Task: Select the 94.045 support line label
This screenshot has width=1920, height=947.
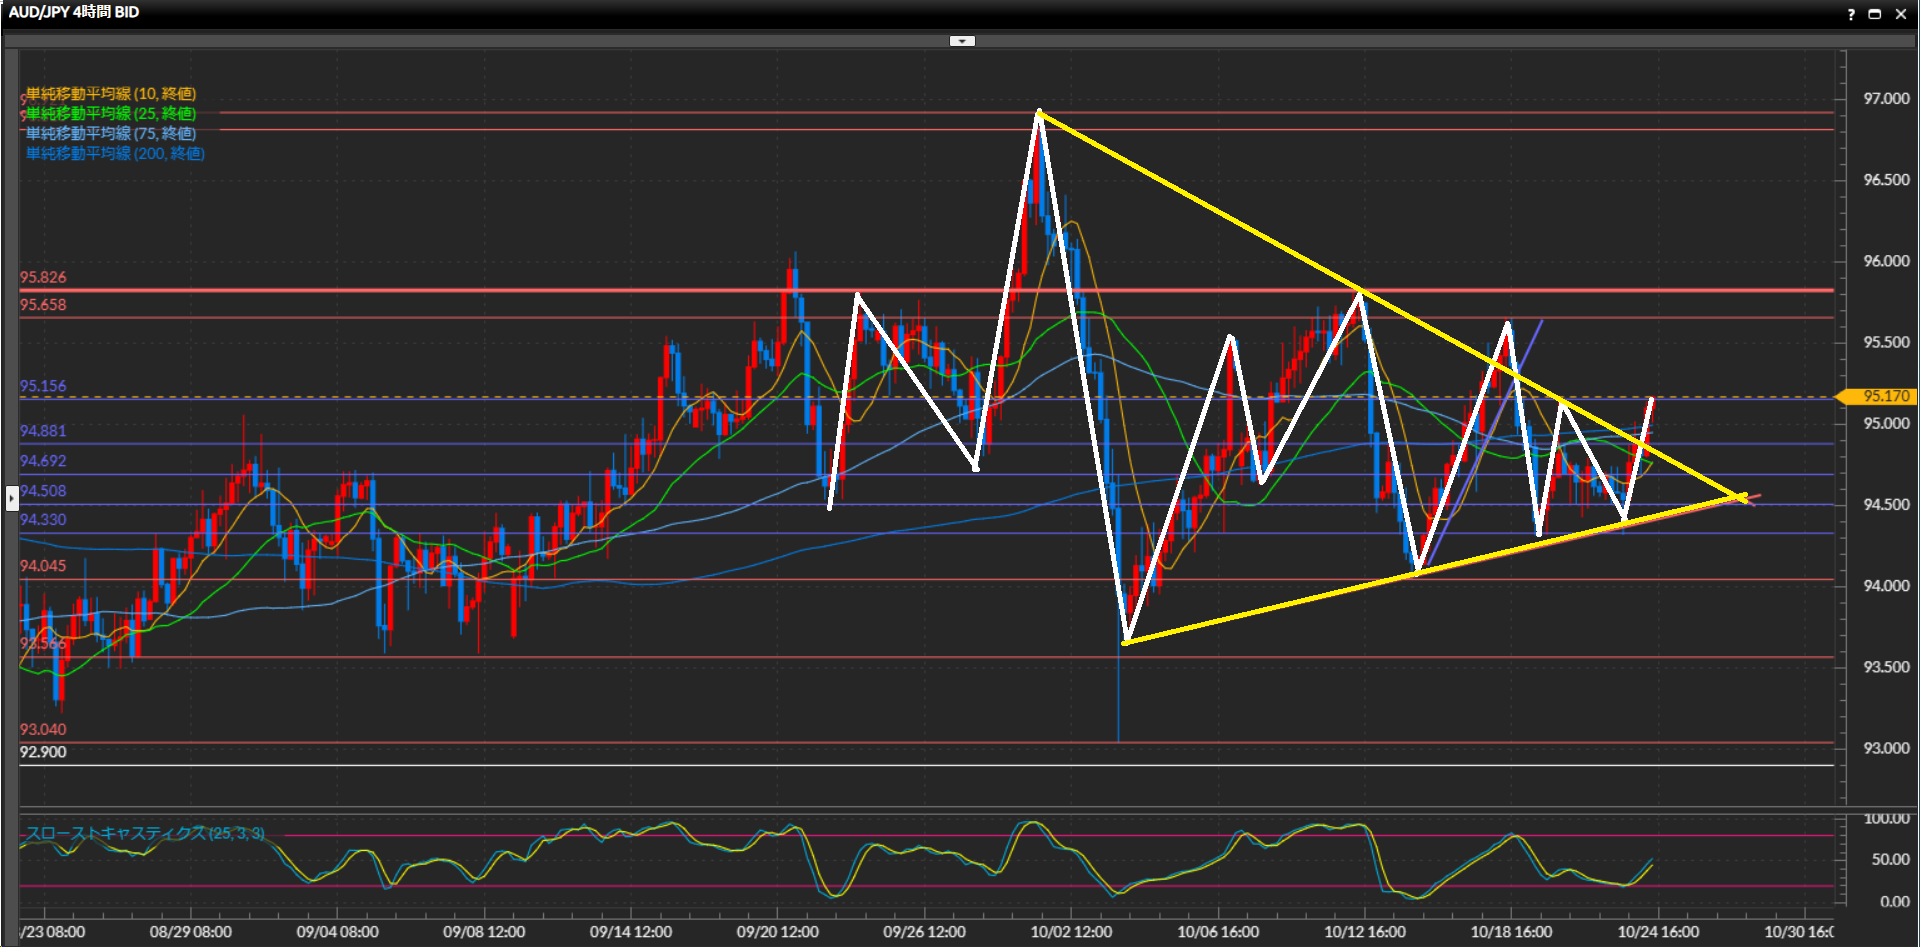Action: coord(43,566)
